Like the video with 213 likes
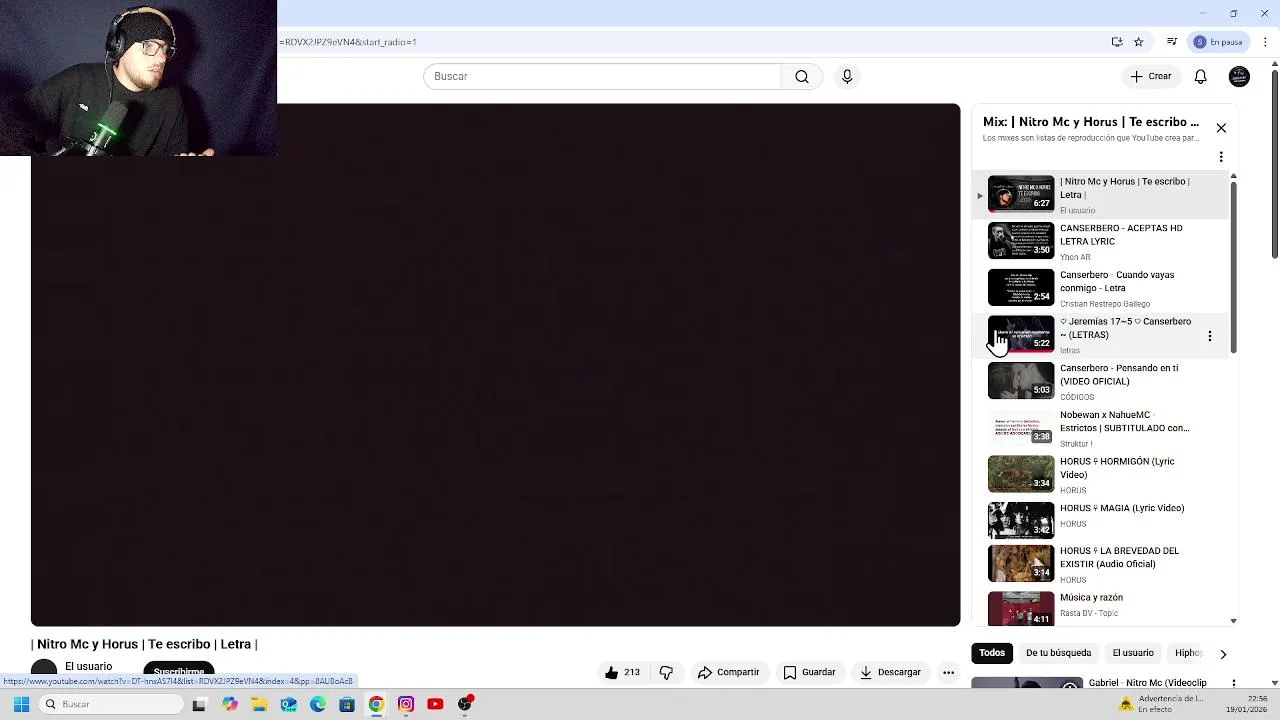This screenshot has height=720, width=1280. point(622,672)
